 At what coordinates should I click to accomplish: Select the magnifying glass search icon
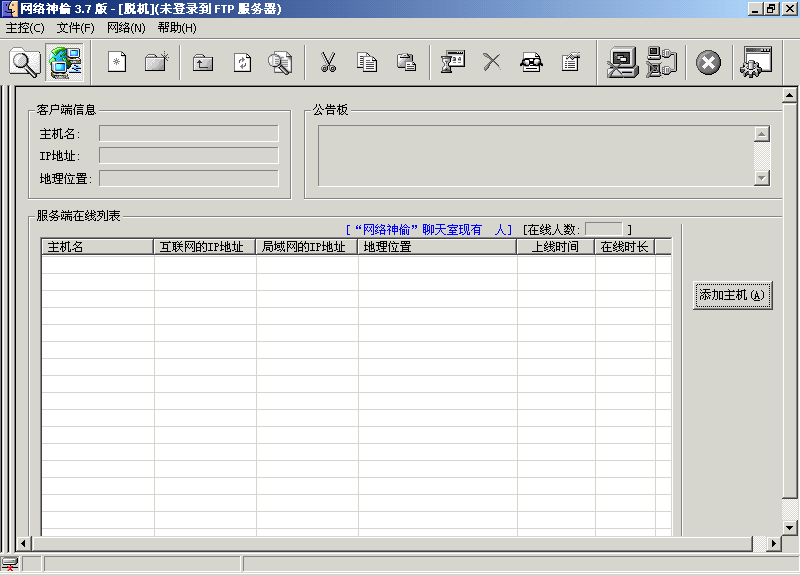25,62
